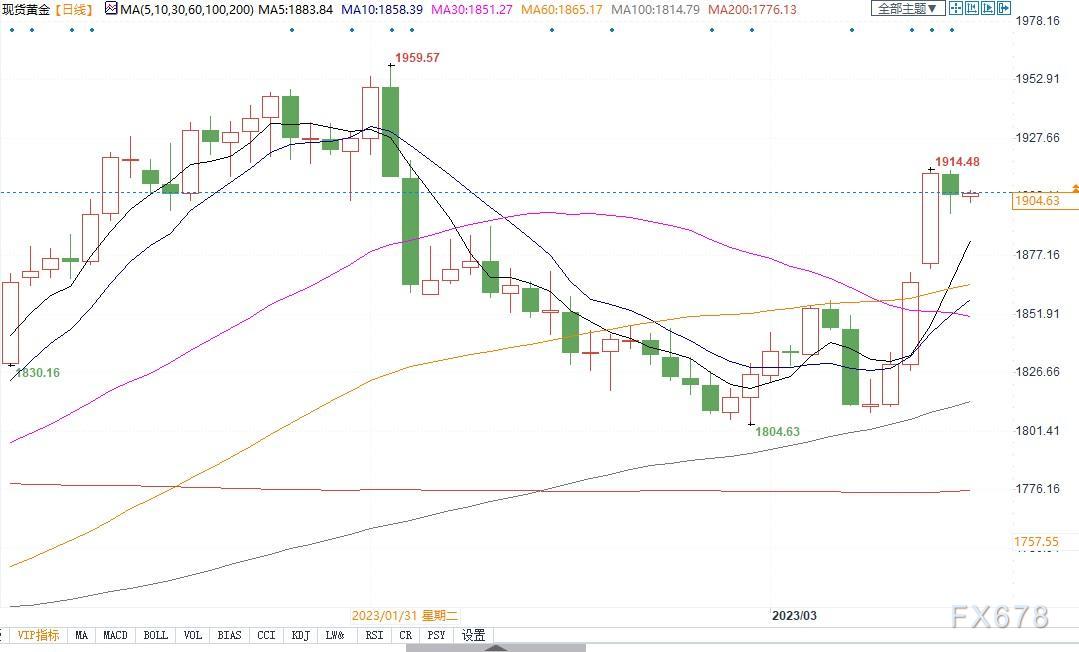Click the MA100:1814.79 value
This screenshot has width=1079, height=652.
[x=655, y=10]
